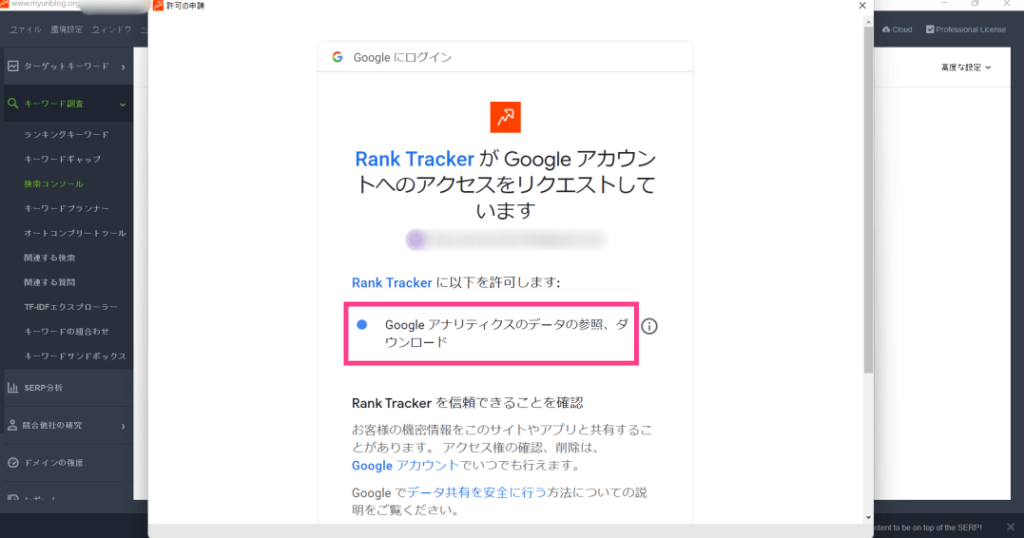Click the Google アナリティクスのデータの参照 permission text

[506, 333]
